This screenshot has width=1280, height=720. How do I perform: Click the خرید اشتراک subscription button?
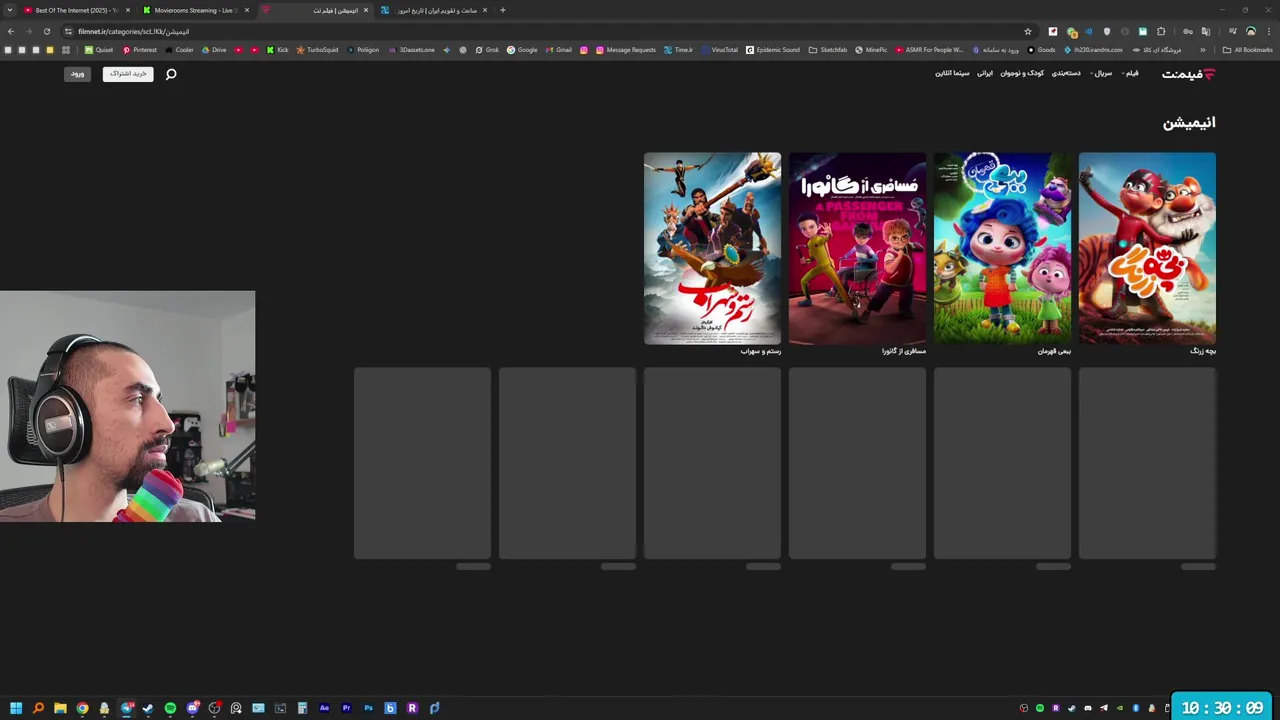128,74
